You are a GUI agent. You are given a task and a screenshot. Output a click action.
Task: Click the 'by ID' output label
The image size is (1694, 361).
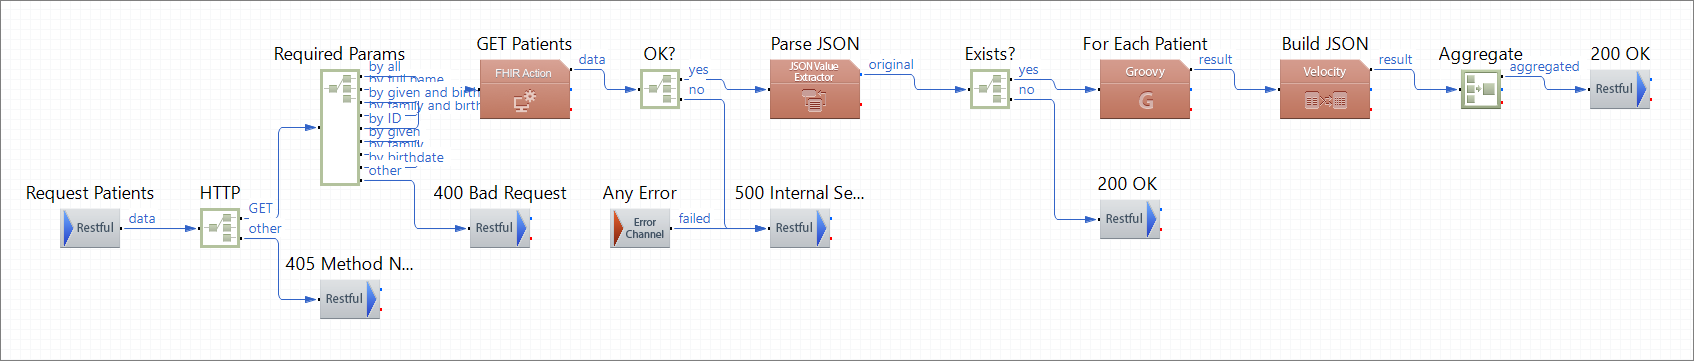(x=385, y=118)
